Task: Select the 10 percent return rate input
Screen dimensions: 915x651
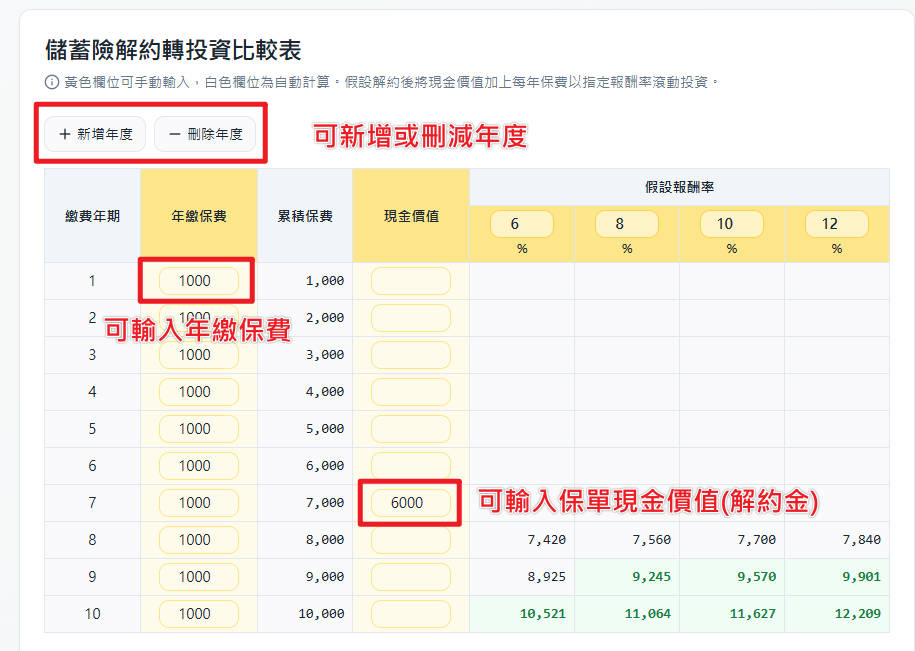Action: (731, 224)
